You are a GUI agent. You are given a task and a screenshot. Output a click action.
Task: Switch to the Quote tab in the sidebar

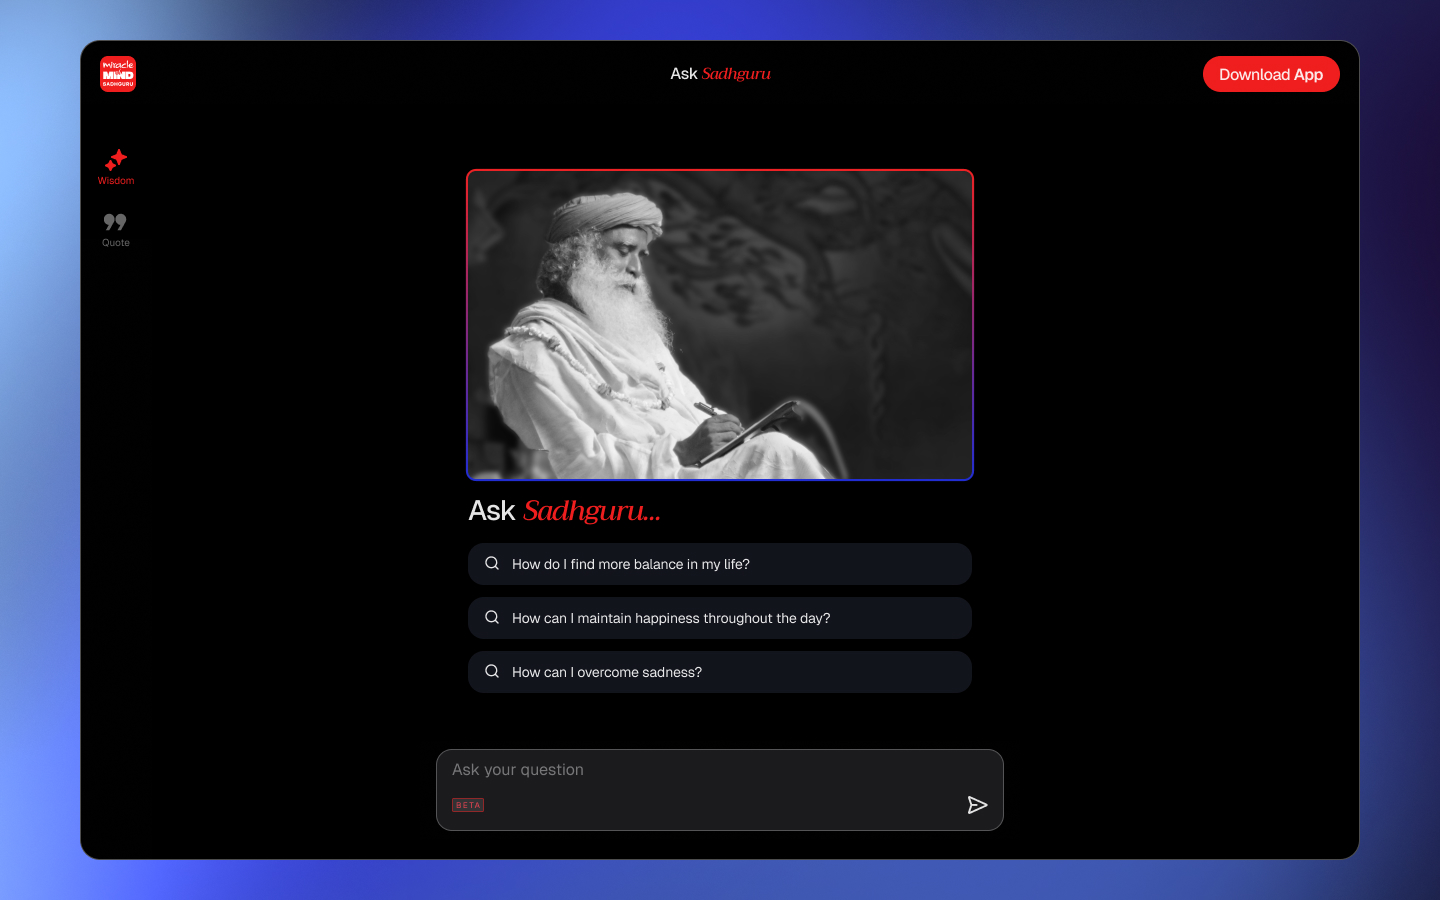tap(115, 230)
